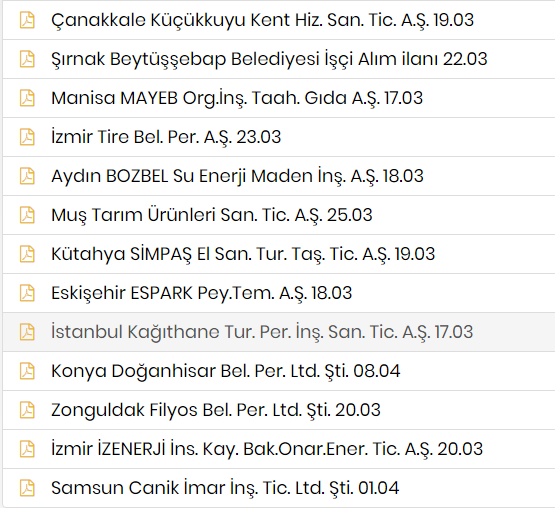Open Şırnak Beytüşşebap Belediyesi İşçi Alım ilanı
The height and width of the screenshot is (508, 555).
tap(269, 59)
